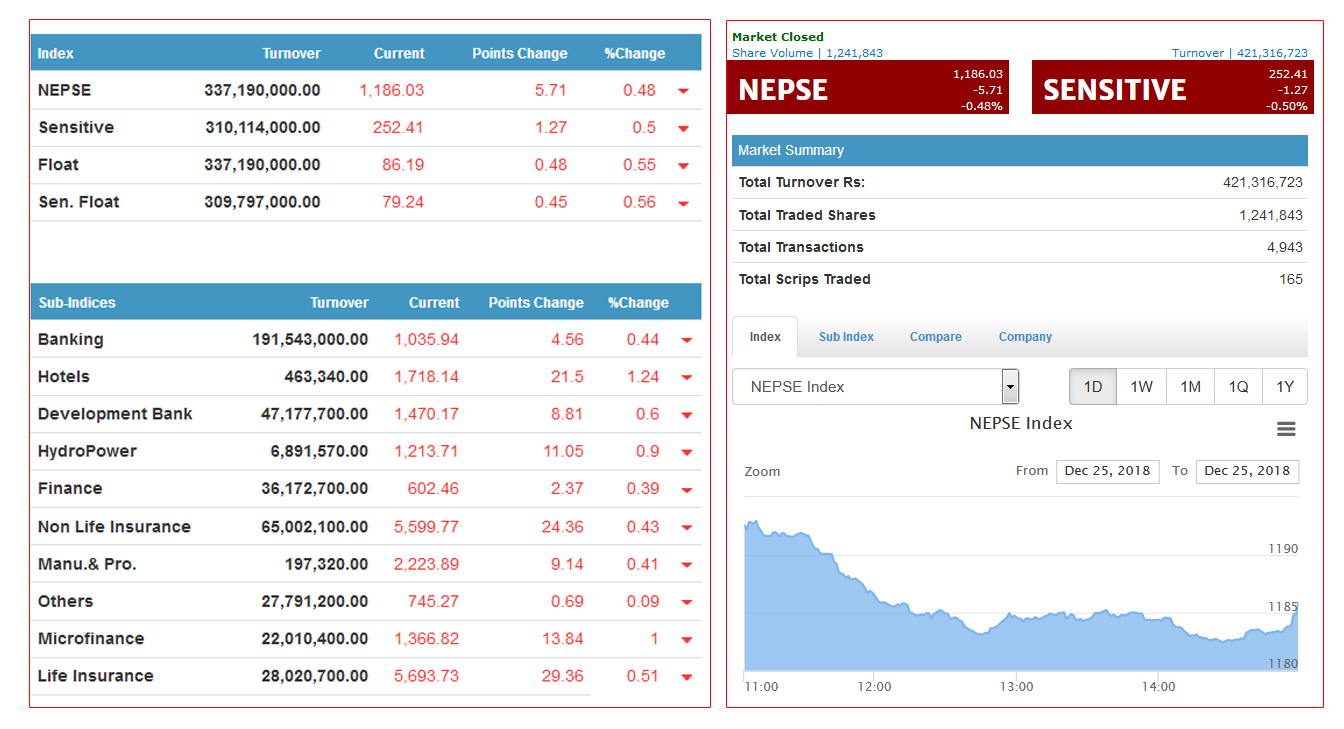Image resolution: width=1344 pixels, height=729 pixels.
Task: Click the Banking turnover 191,543,000.00
Action: point(310,340)
